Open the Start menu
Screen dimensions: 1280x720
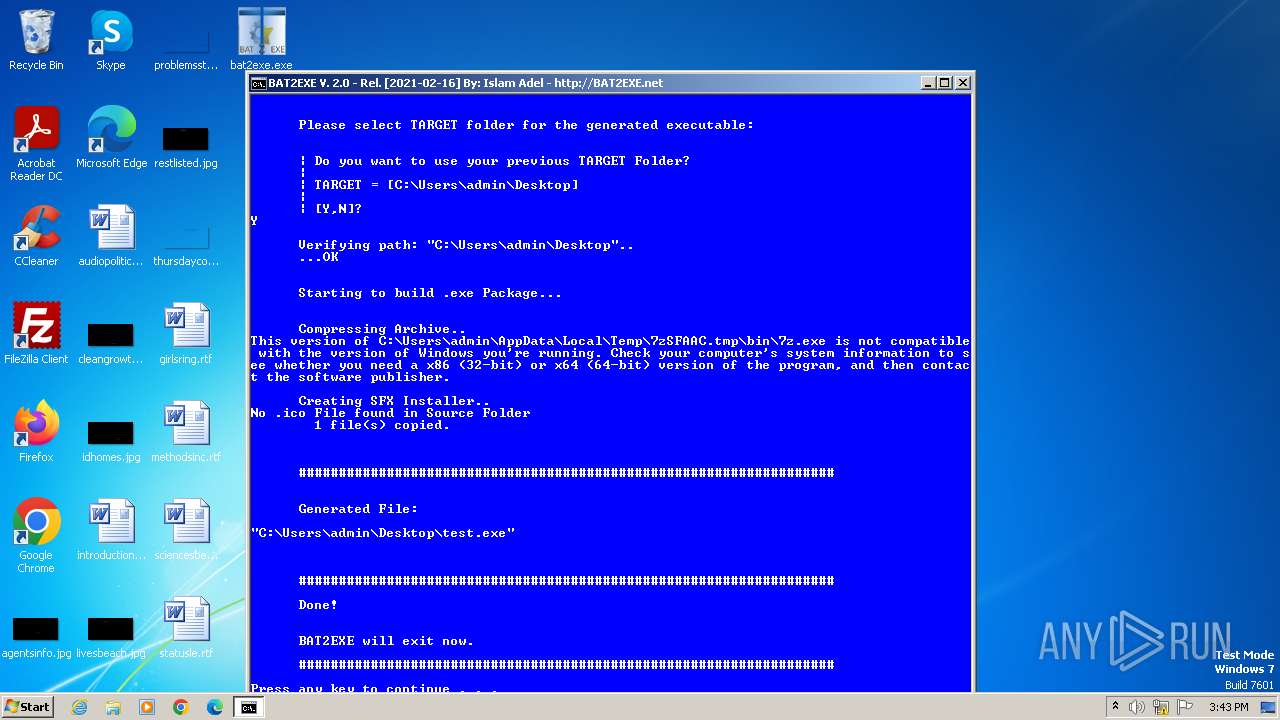27,707
